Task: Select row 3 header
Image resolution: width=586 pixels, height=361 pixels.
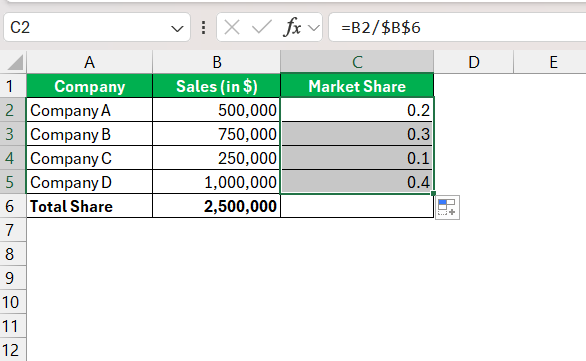Action: click(x=13, y=134)
